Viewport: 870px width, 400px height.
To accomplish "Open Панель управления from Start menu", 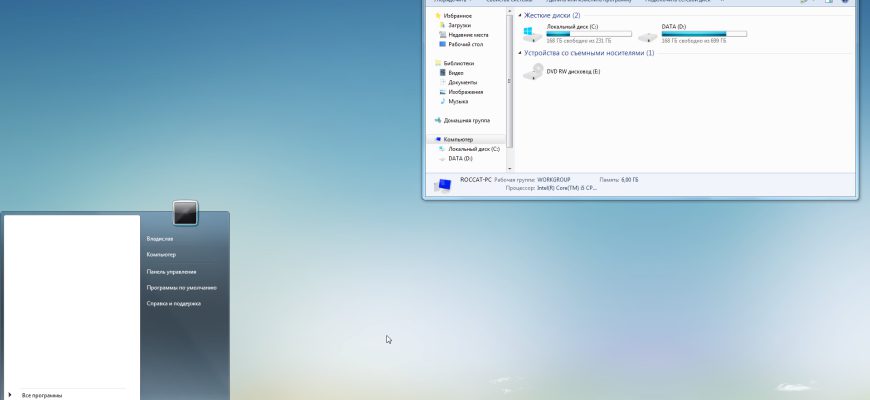I will (x=171, y=272).
